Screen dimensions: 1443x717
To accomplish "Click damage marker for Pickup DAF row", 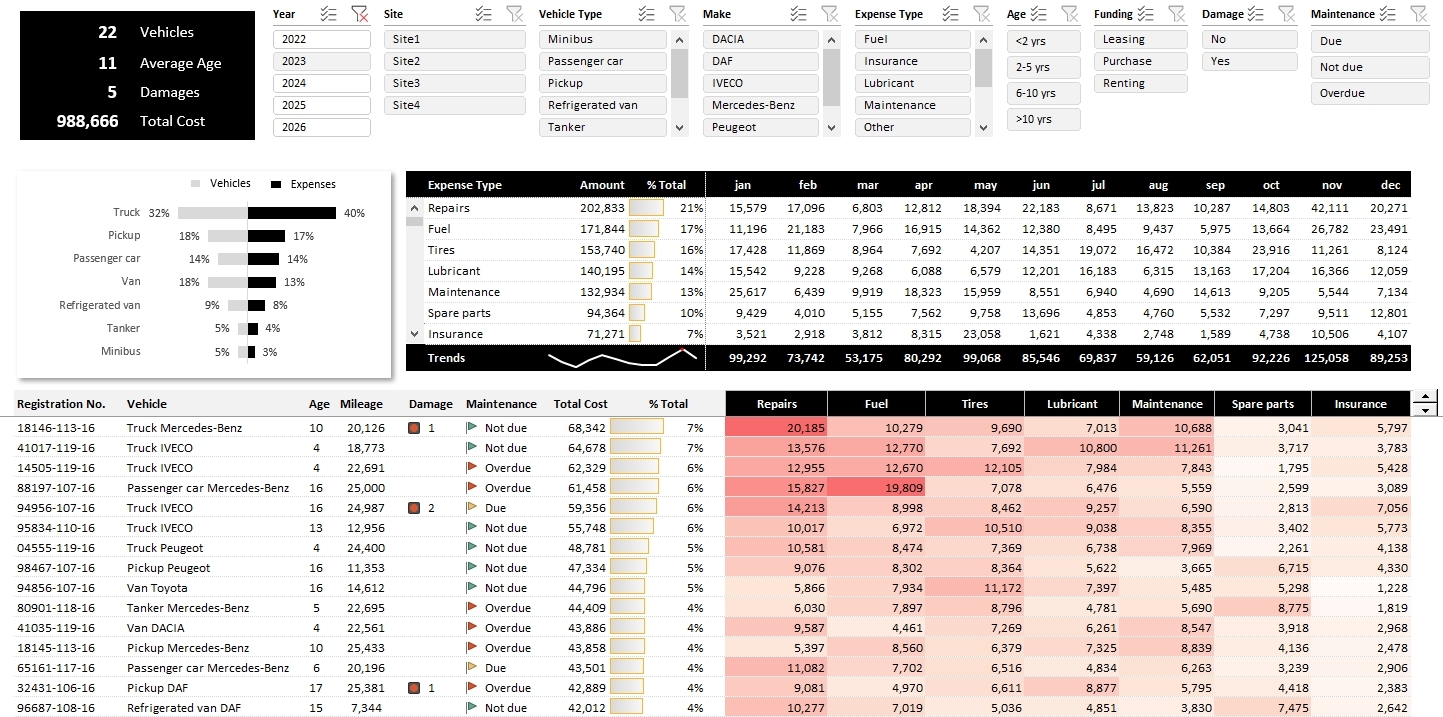I will (x=414, y=688).
